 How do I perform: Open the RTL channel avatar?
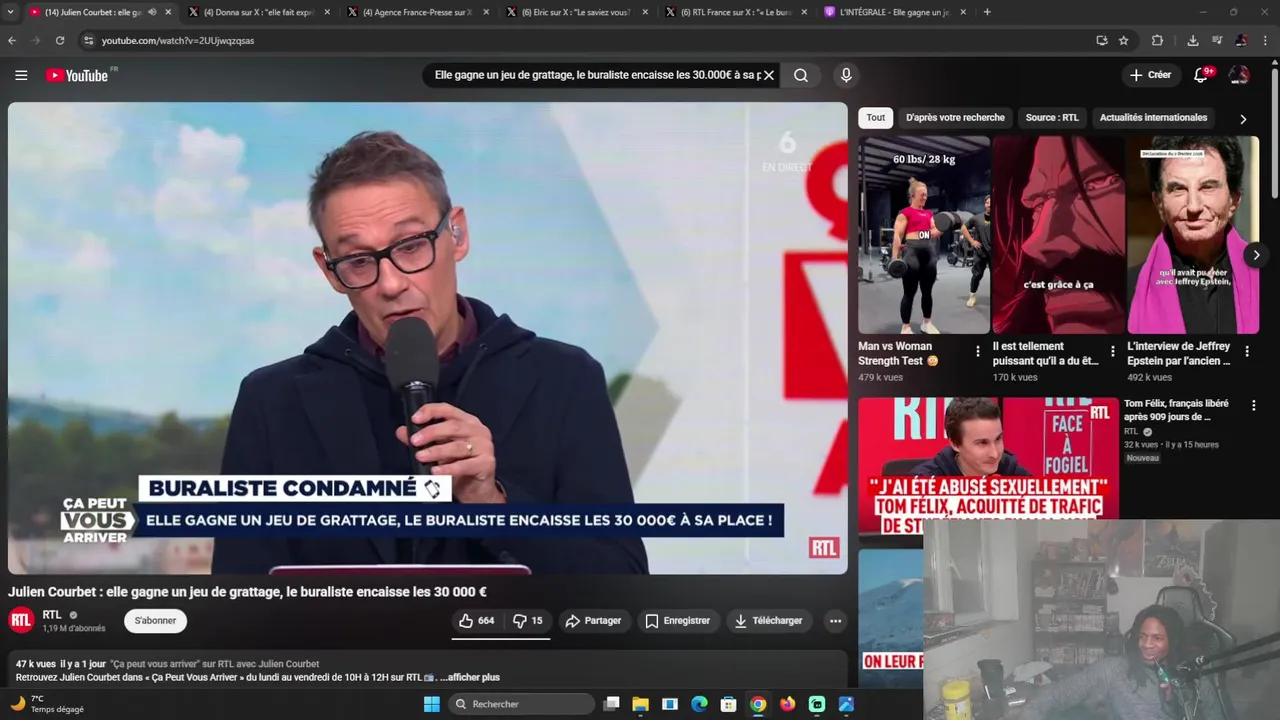coord(21,620)
